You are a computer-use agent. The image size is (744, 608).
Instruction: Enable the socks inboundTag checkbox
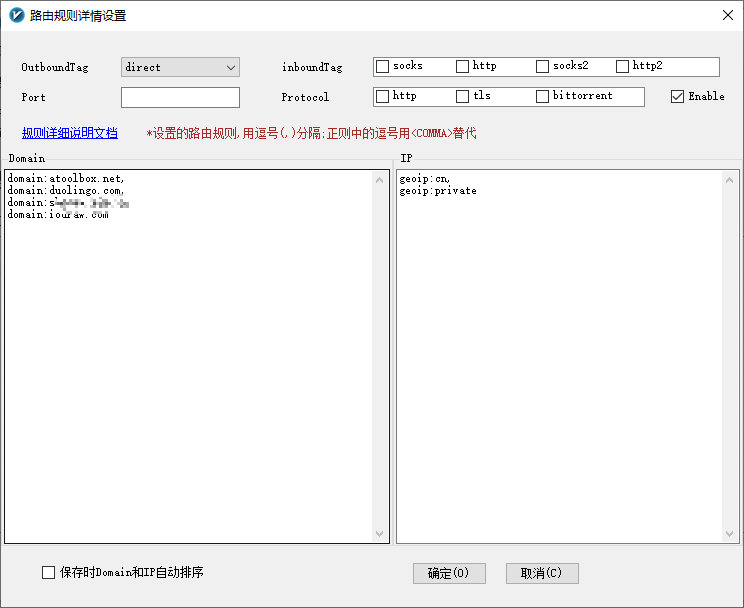pos(382,66)
